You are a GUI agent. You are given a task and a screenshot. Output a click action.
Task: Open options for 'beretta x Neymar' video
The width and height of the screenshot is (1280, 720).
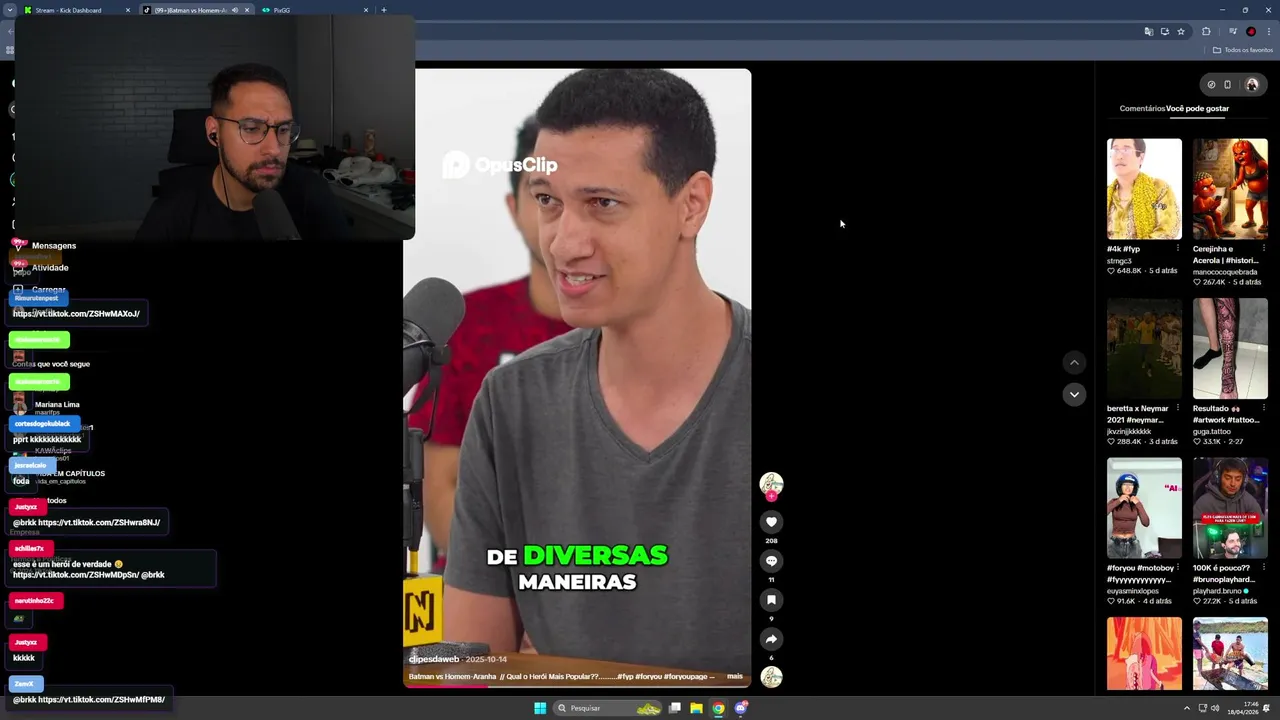coord(1177,408)
